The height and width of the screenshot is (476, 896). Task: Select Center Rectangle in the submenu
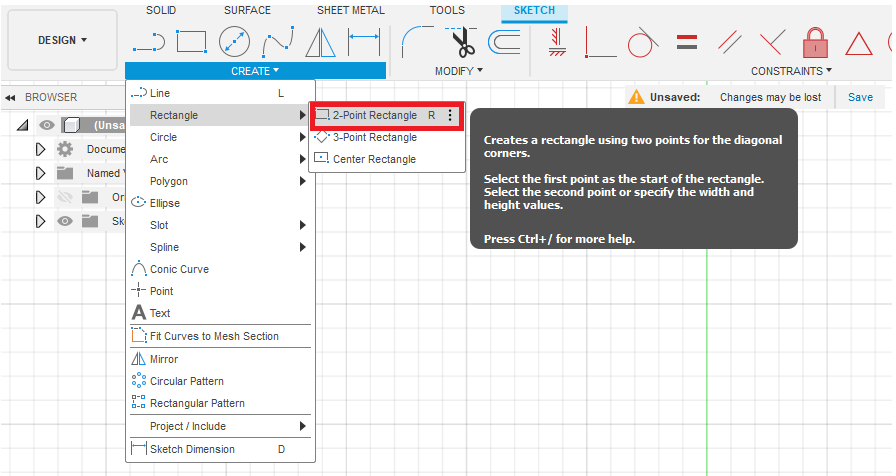click(x=387, y=159)
